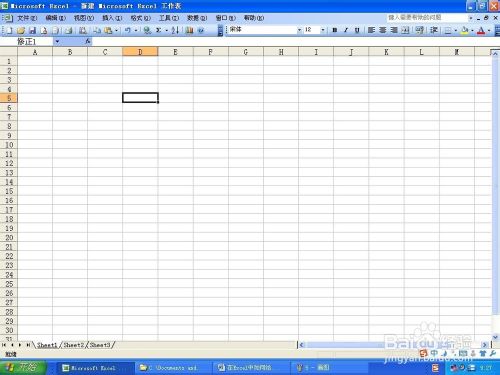
Task: Open the font name 宋体 dropdown
Action: tap(299, 30)
